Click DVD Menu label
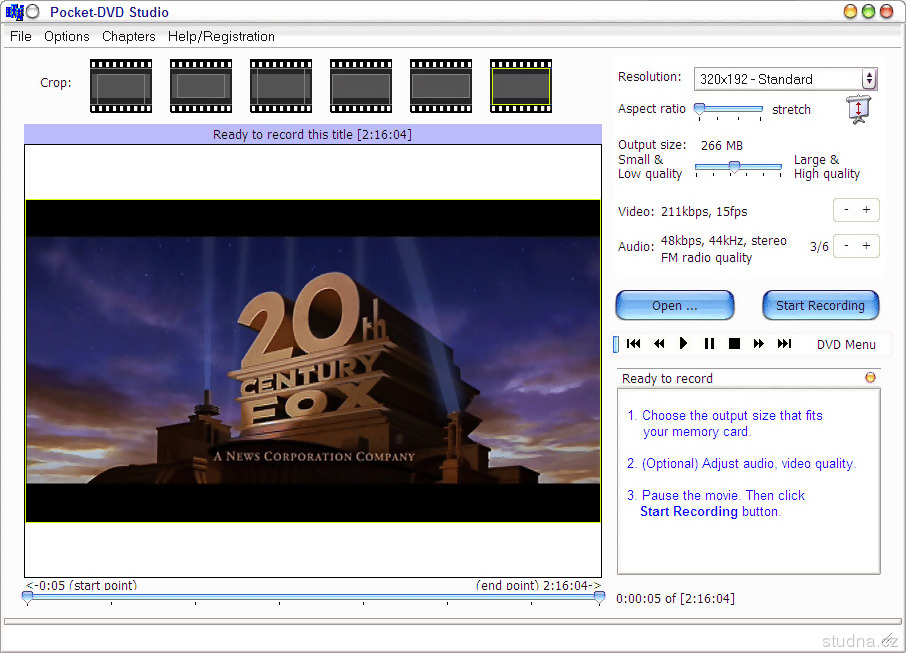This screenshot has width=906, height=653. 846,344
